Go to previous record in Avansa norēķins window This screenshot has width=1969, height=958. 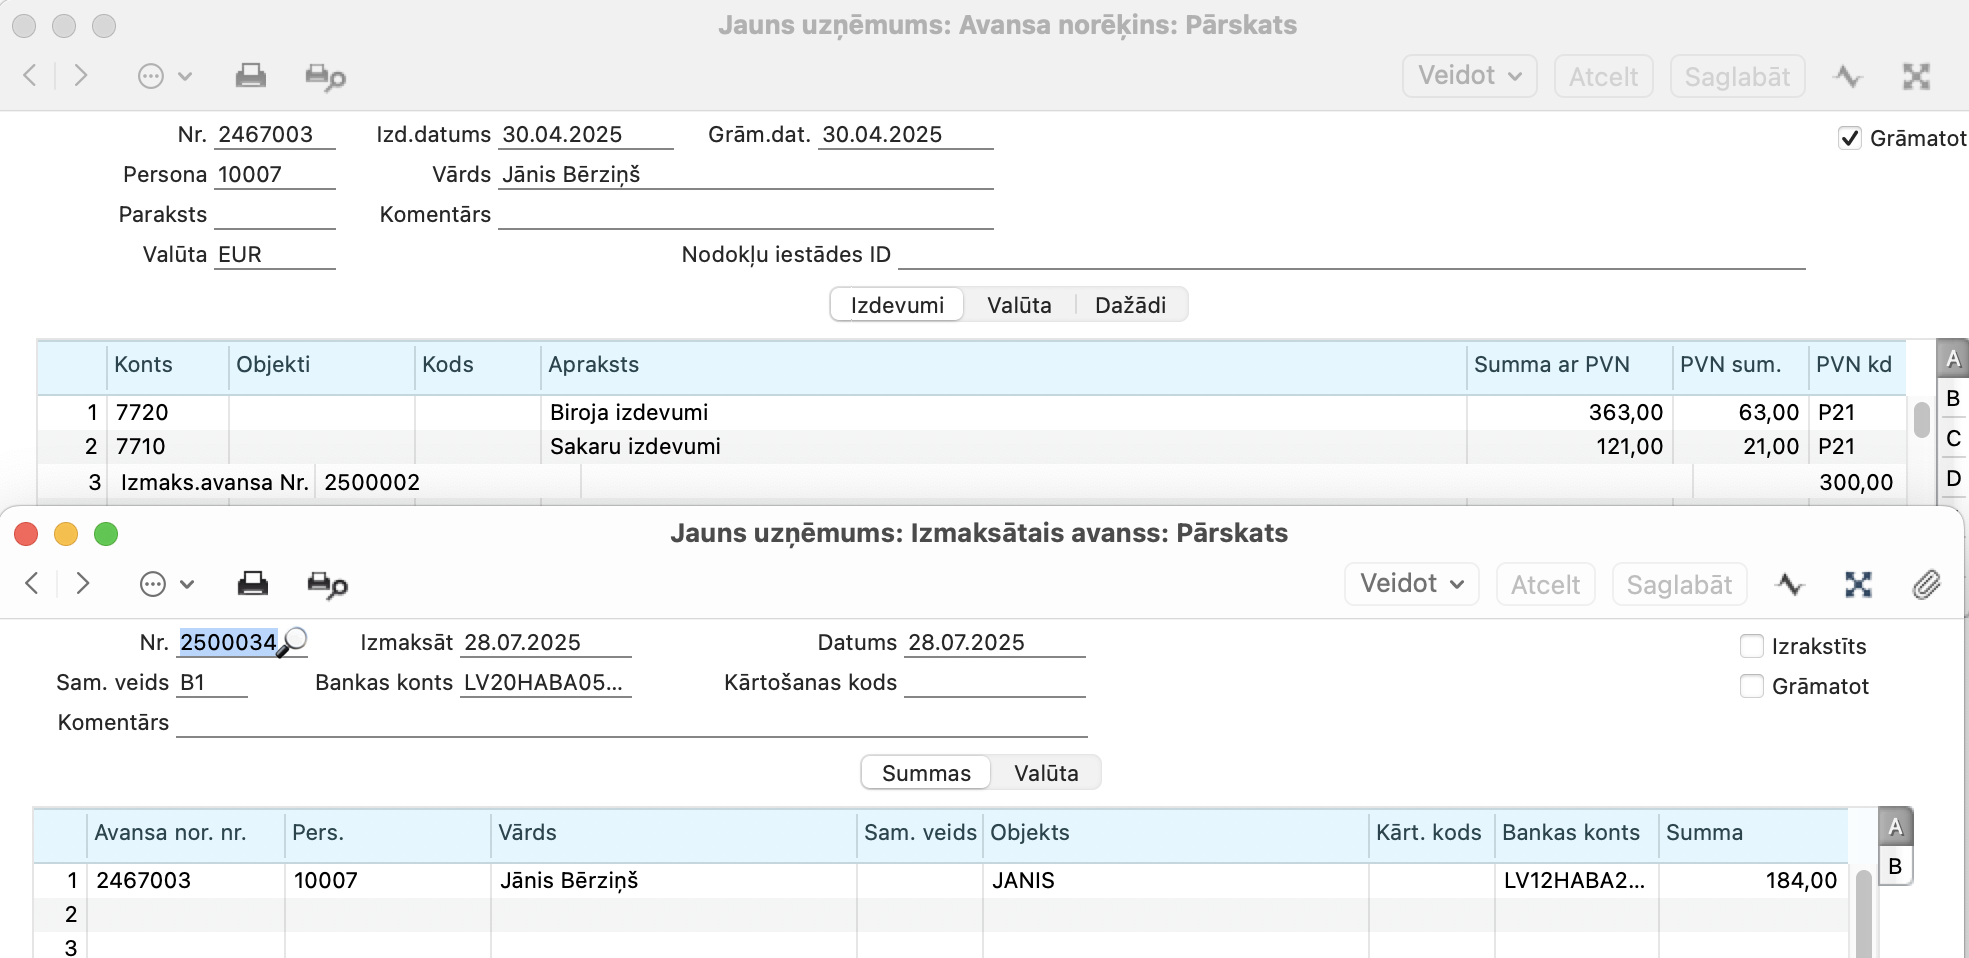coord(30,76)
